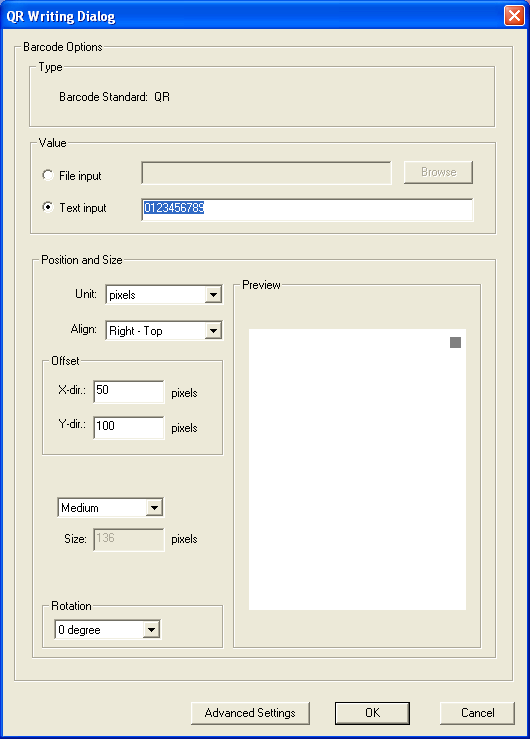This screenshot has width=530, height=739.
Task: Click the Browse button
Action: [x=438, y=172]
